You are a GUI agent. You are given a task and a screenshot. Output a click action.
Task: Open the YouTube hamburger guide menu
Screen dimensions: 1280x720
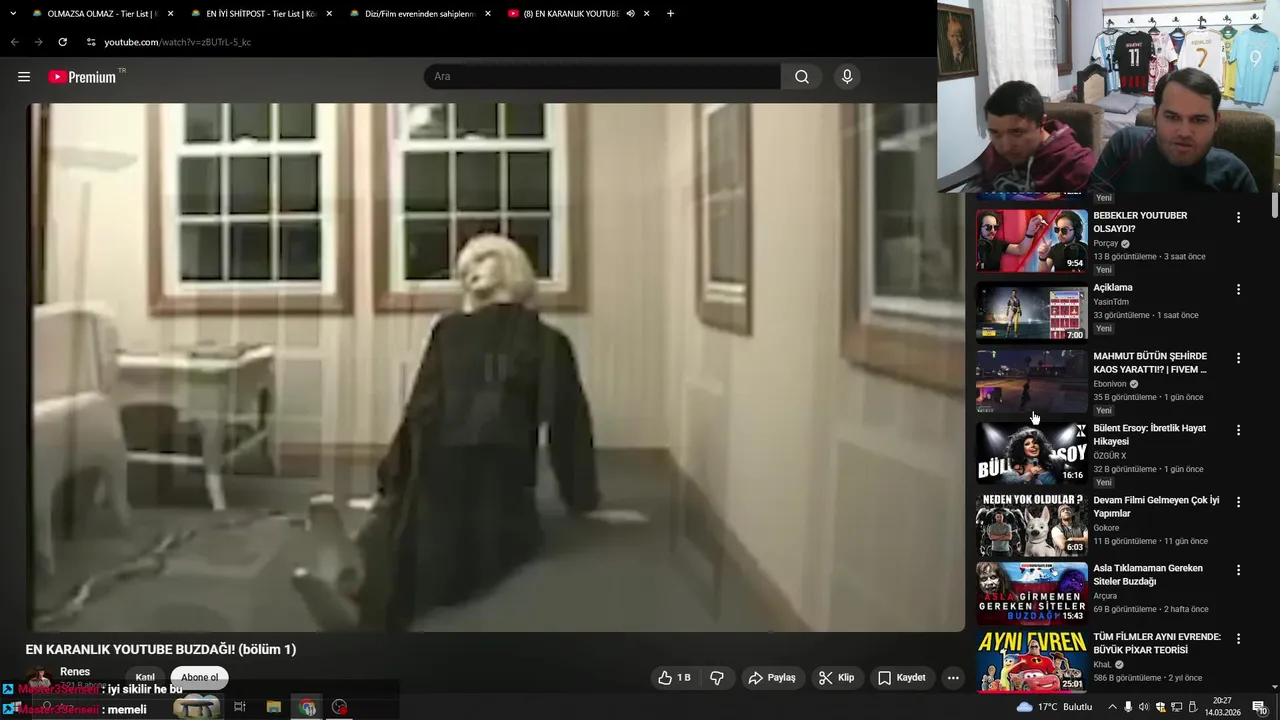pyautogui.click(x=24, y=77)
